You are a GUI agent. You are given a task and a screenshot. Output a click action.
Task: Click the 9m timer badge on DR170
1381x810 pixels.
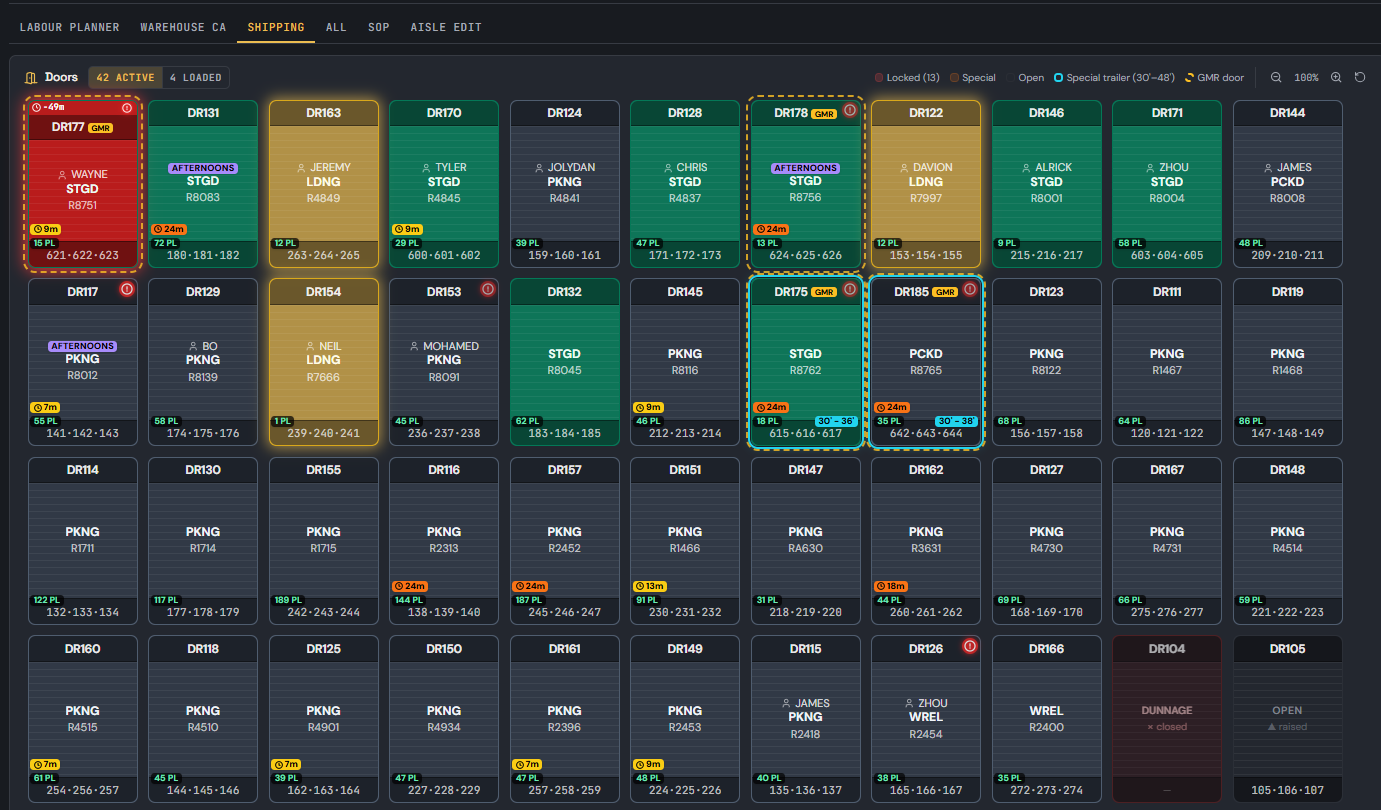tap(406, 229)
